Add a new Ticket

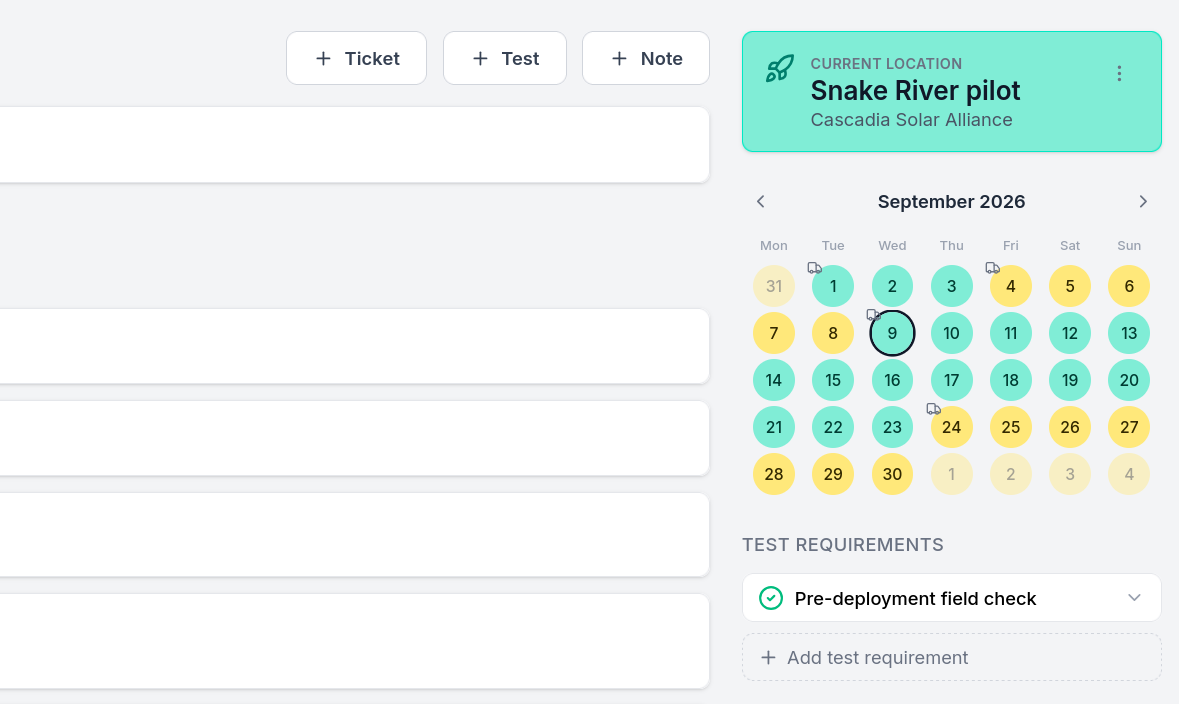(356, 58)
